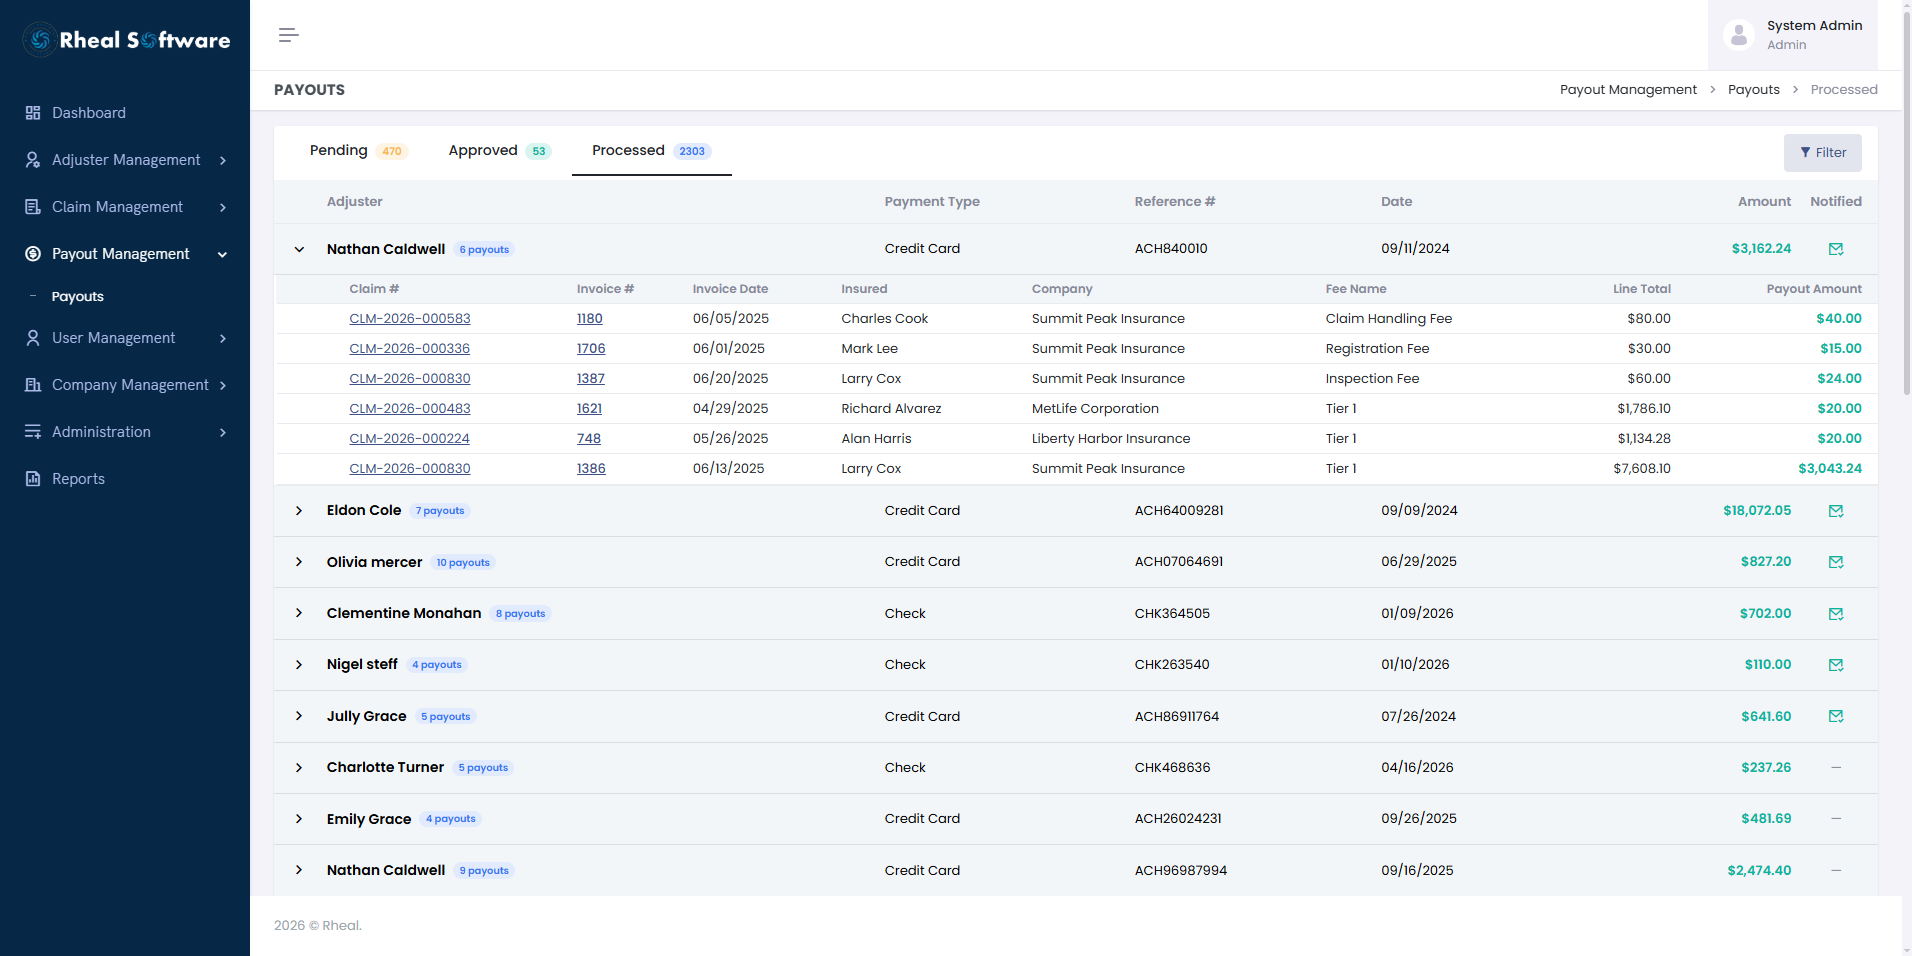Open the Filter button
1912x956 pixels.
(1822, 153)
